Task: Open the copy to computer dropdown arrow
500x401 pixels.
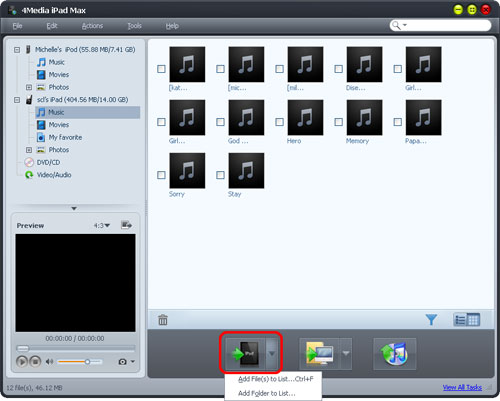Action: click(346, 354)
